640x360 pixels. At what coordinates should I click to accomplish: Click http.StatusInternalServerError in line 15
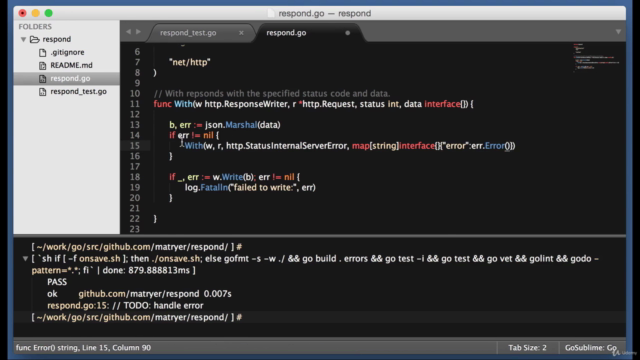click(287, 146)
